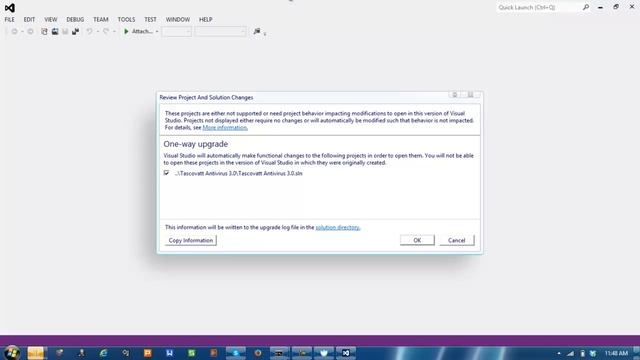640x360 pixels.
Task: Click the Tascovatt Antivirus 3.0.sln path text
Action: [238, 173]
